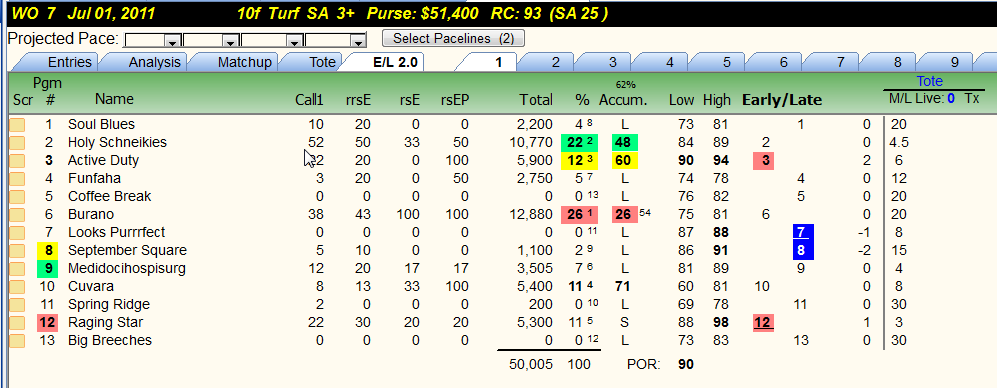Viewport: 997px width, 388px height.
Task: Toggle scratch checkbox for Medidocihospisurg
Action: (17, 268)
